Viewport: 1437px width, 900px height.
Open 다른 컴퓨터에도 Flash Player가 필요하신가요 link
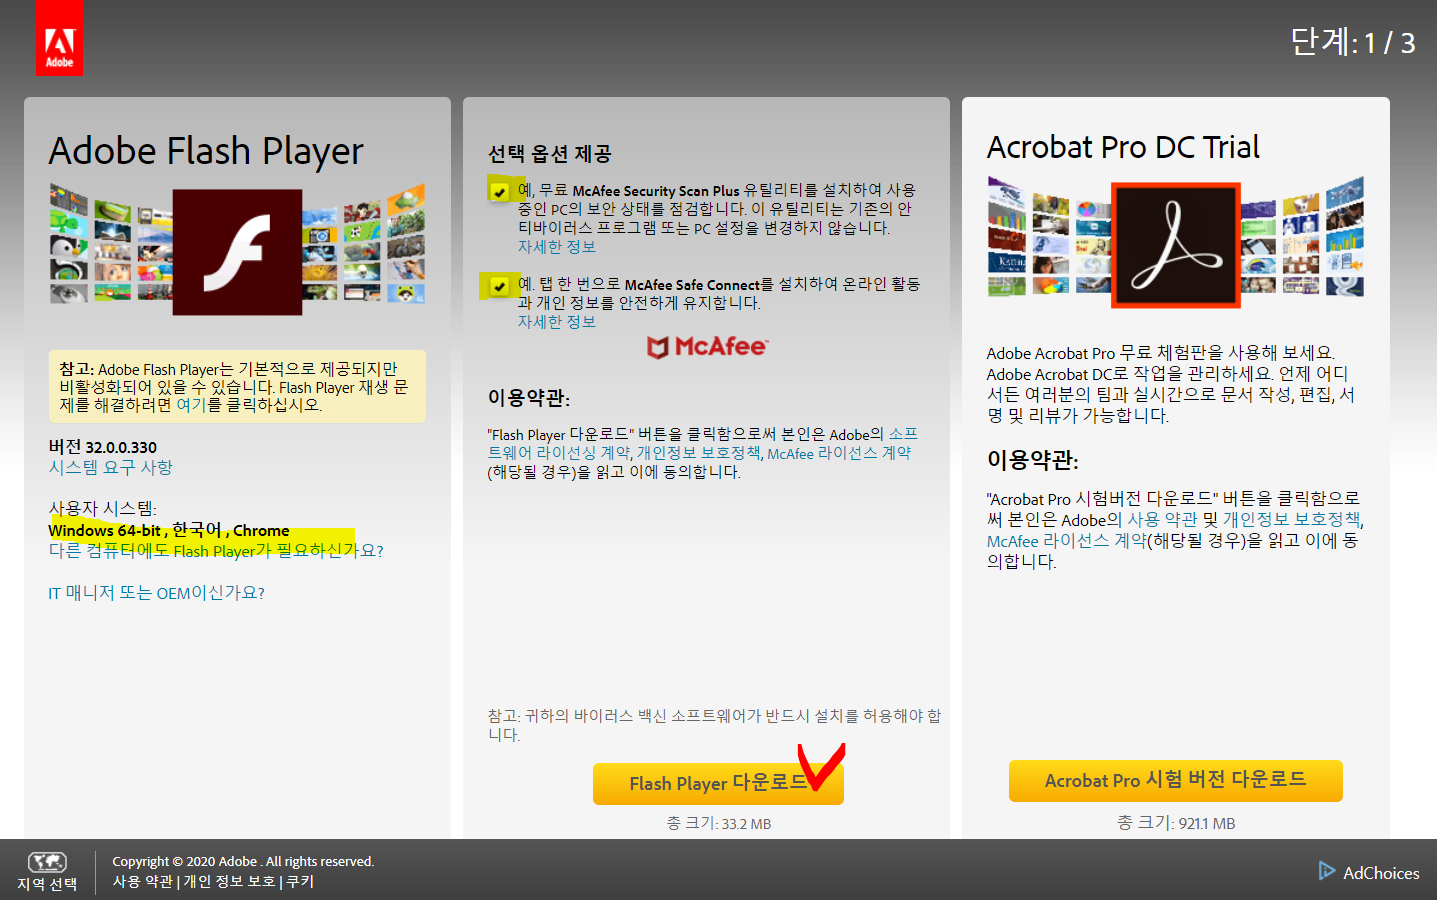coord(216,551)
